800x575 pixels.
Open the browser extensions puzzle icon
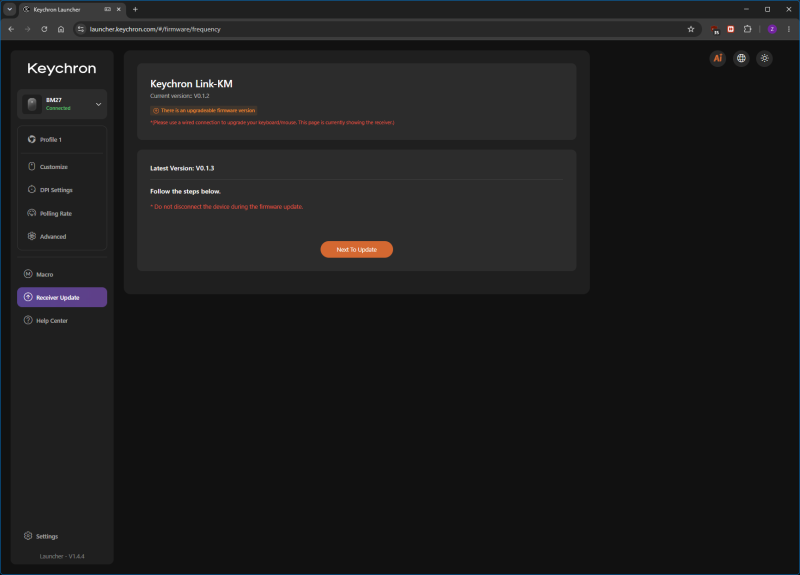point(747,29)
